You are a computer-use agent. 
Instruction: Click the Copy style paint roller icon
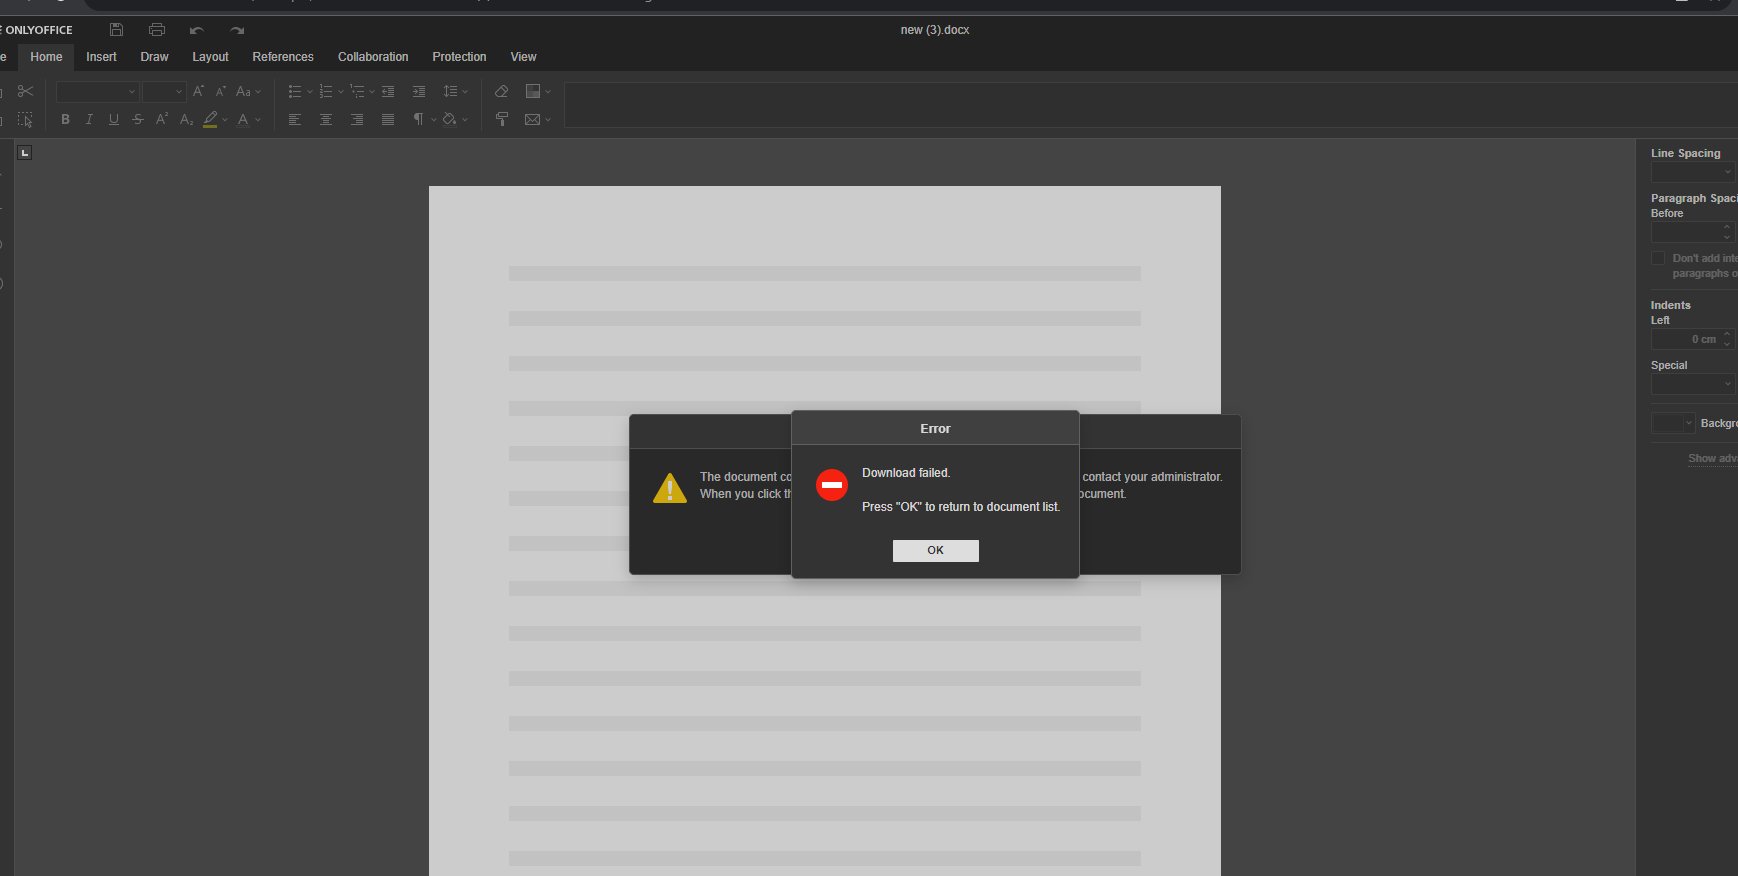coord(502,119)
